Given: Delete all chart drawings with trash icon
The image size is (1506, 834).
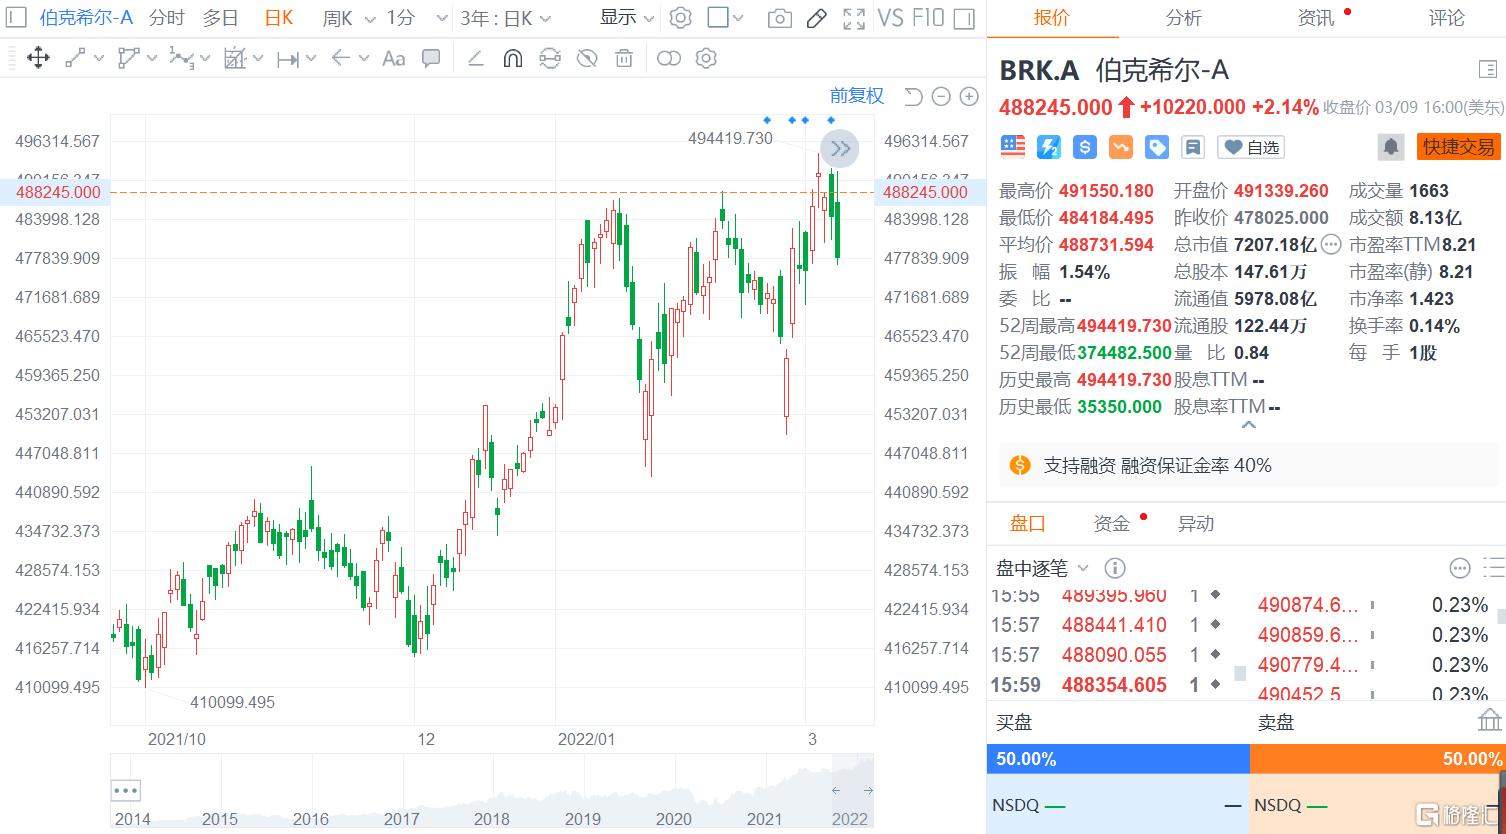Looking at the screenshot, I should click(624, 58).
